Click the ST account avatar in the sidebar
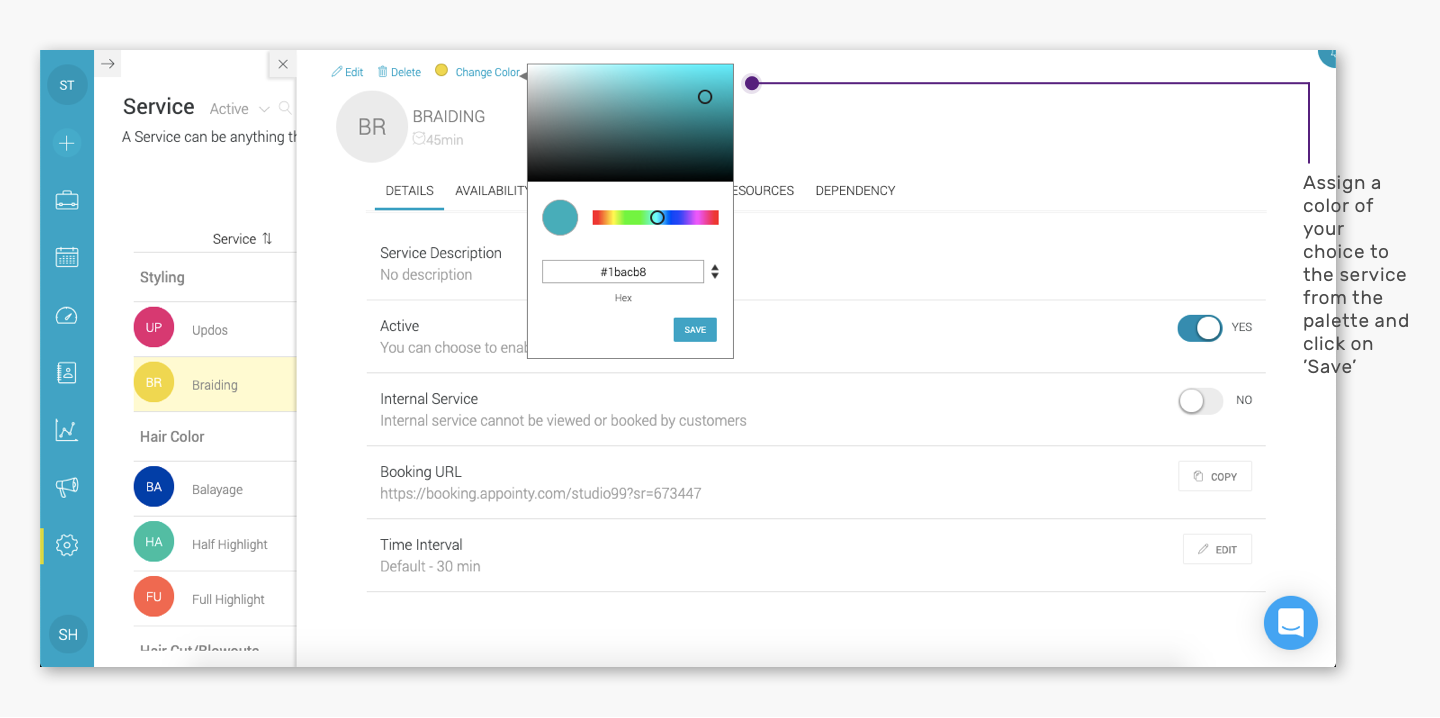Viewport: 1440px width, 718px height. tap(67, 85)
